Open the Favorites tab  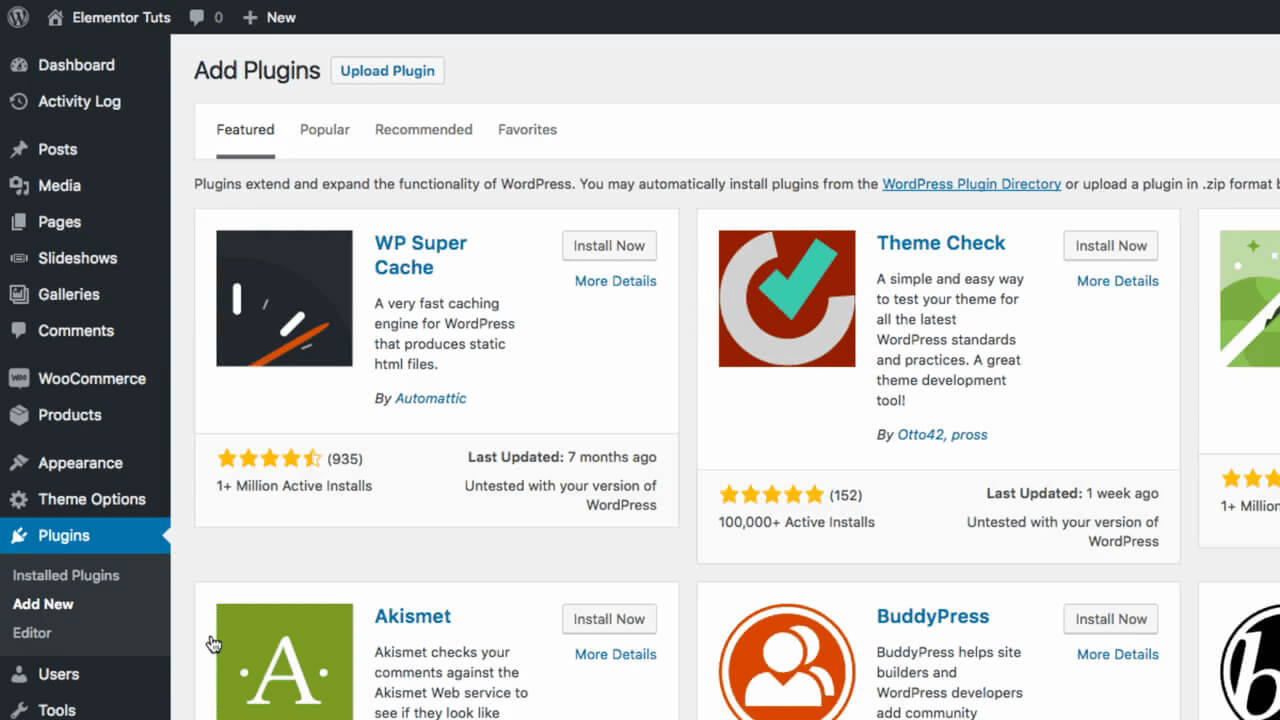(x=527, y=129)
